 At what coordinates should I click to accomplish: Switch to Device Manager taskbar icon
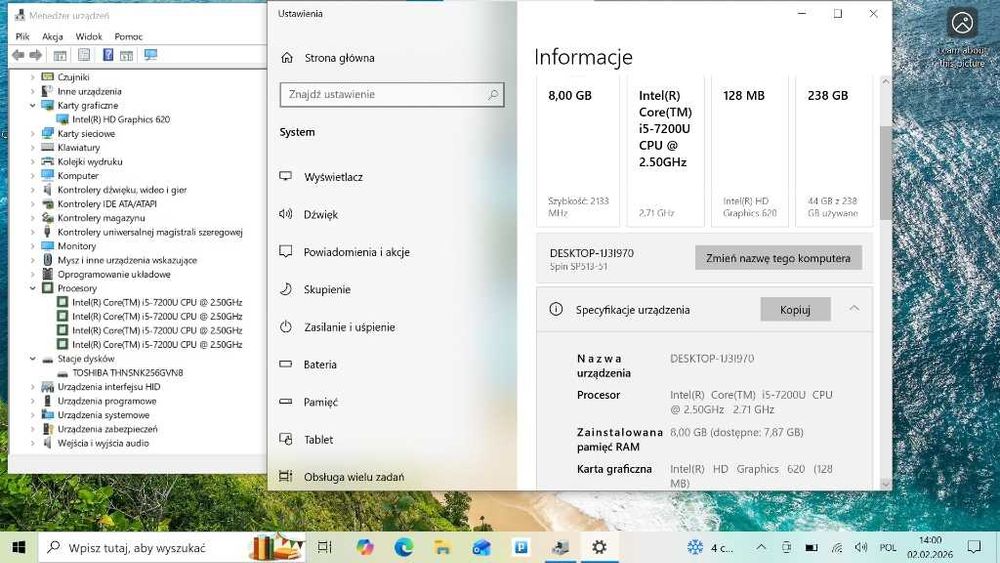(561, 548)
